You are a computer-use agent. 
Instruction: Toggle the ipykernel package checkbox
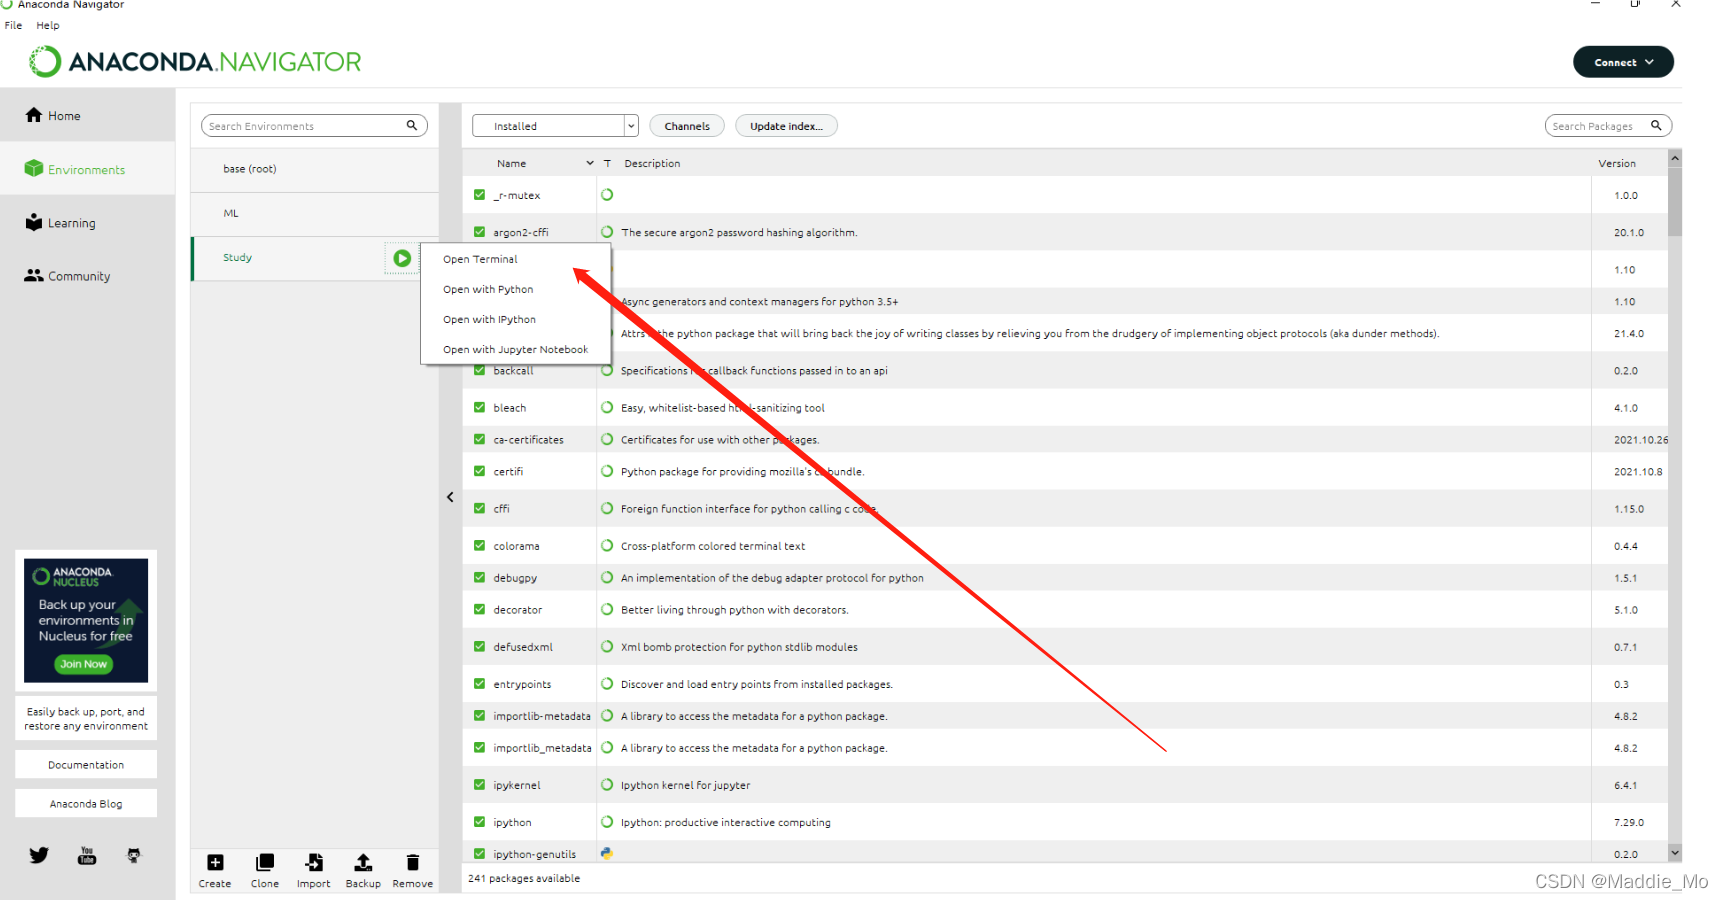(x=480, y=785)
